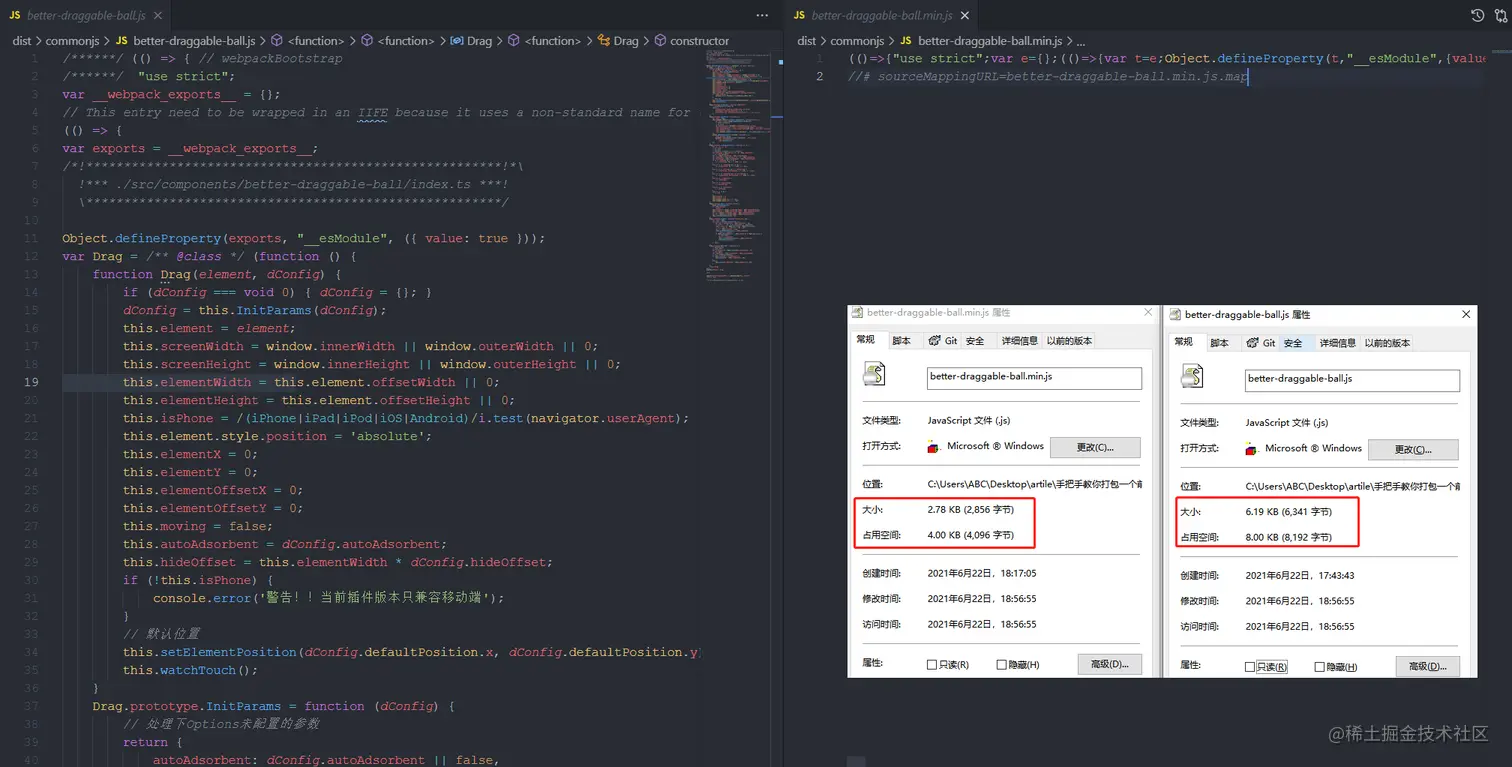This screenshot has height=767, width=1512.
Task: Enable 隐藏 checkbox in min.js properties dialog
Action: point(1002,665)
